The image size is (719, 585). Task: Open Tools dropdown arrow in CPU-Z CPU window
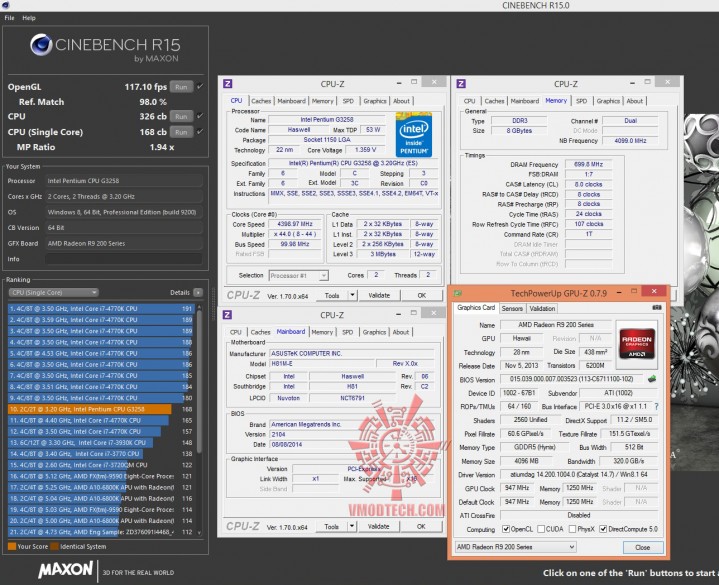[352, 295]
